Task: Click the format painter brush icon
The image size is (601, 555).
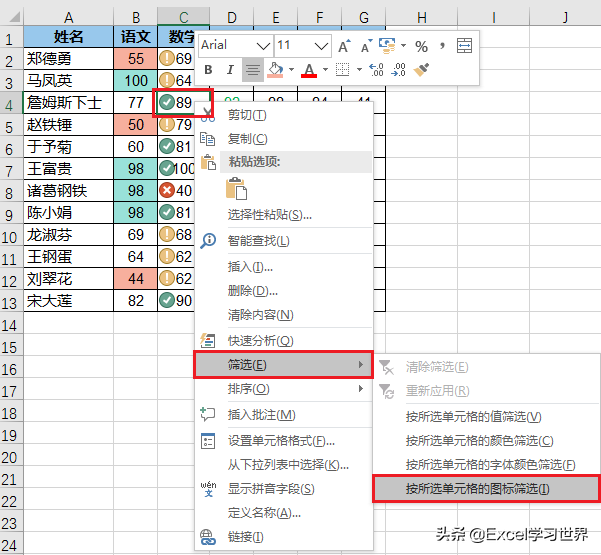Action: point(421,70)
